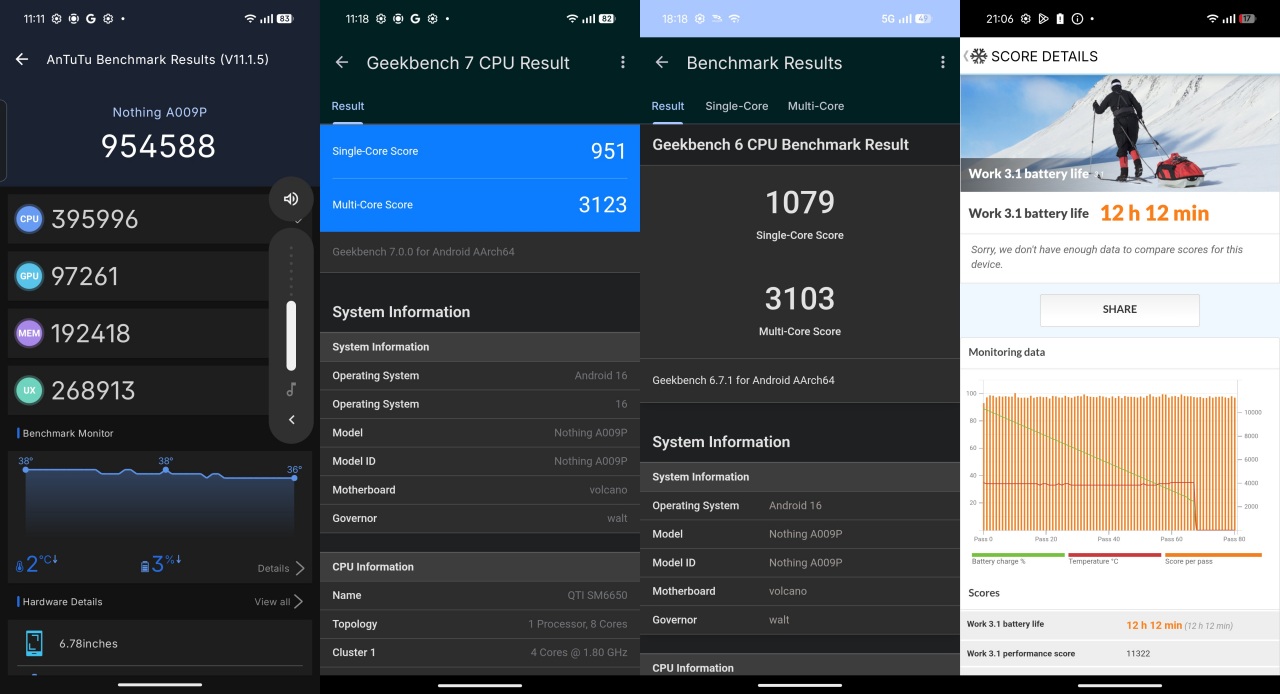Open View all for Hardware Details
The image size is (1280, 694).
click(x=279, y=602)
